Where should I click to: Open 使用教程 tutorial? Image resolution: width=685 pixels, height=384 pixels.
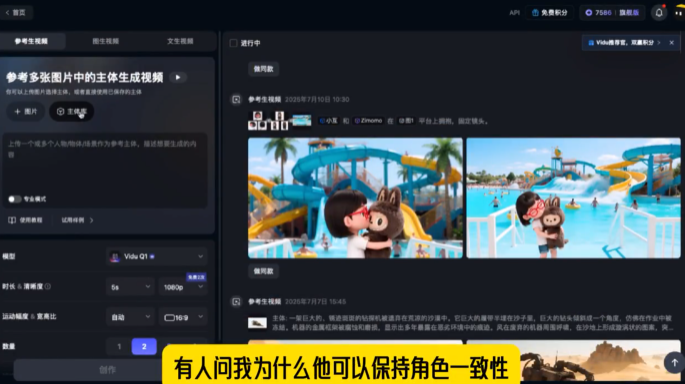[26, 220]
